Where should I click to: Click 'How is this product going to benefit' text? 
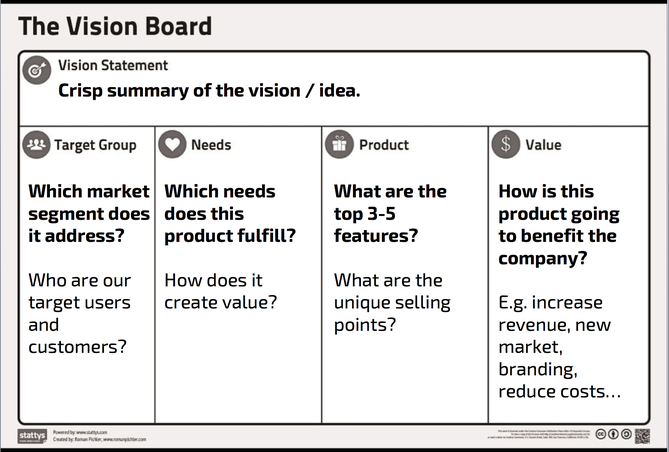pos(559,225)
